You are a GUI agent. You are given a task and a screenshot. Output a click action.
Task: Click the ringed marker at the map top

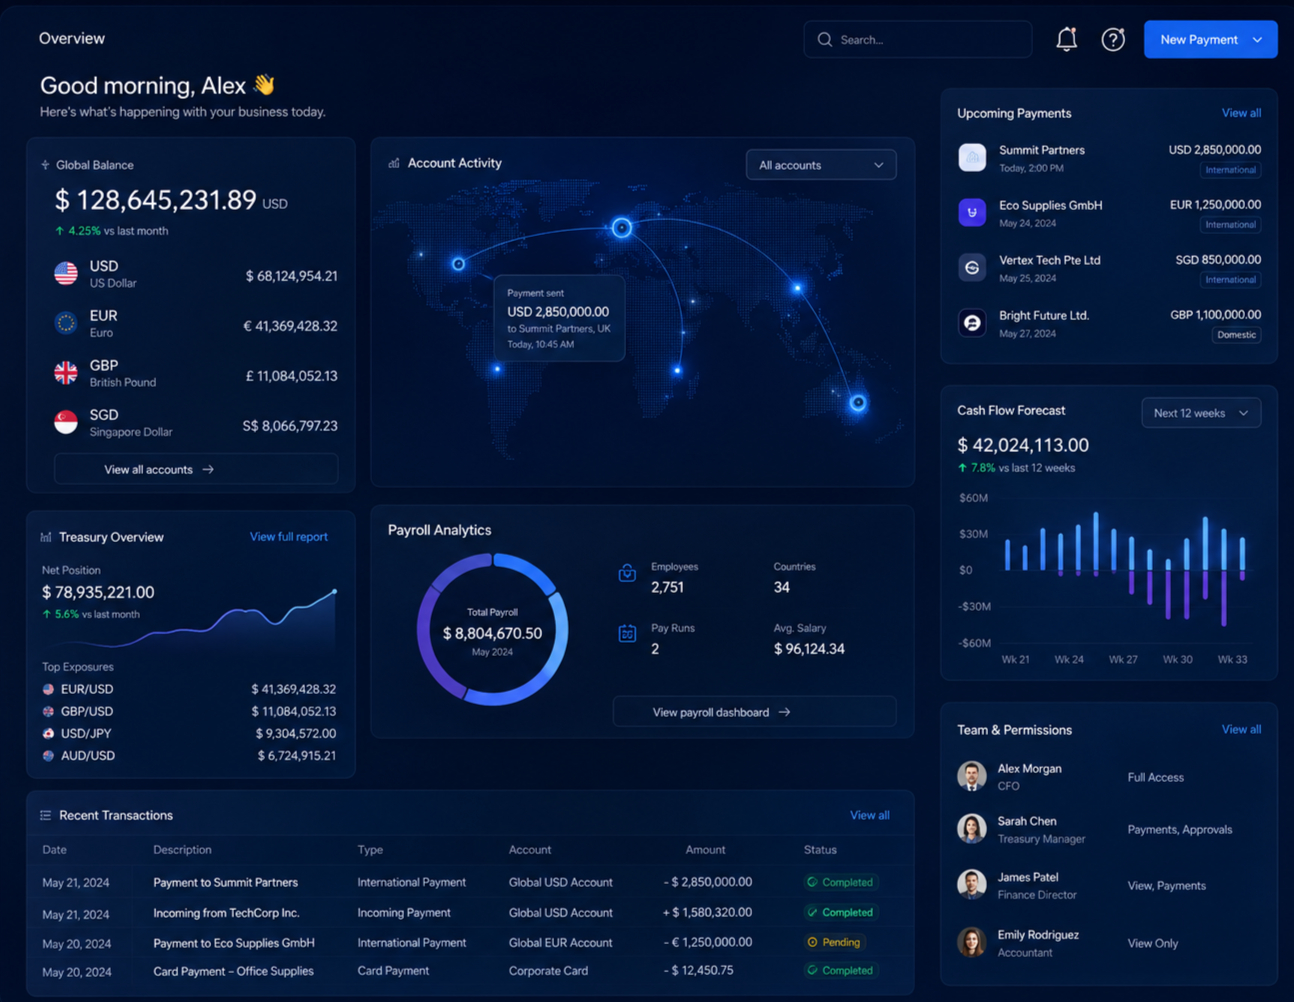point(622,228)
